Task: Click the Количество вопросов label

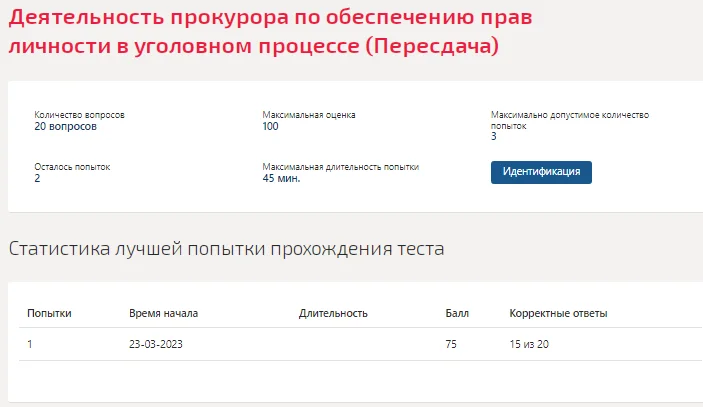Action: point(79,115)
